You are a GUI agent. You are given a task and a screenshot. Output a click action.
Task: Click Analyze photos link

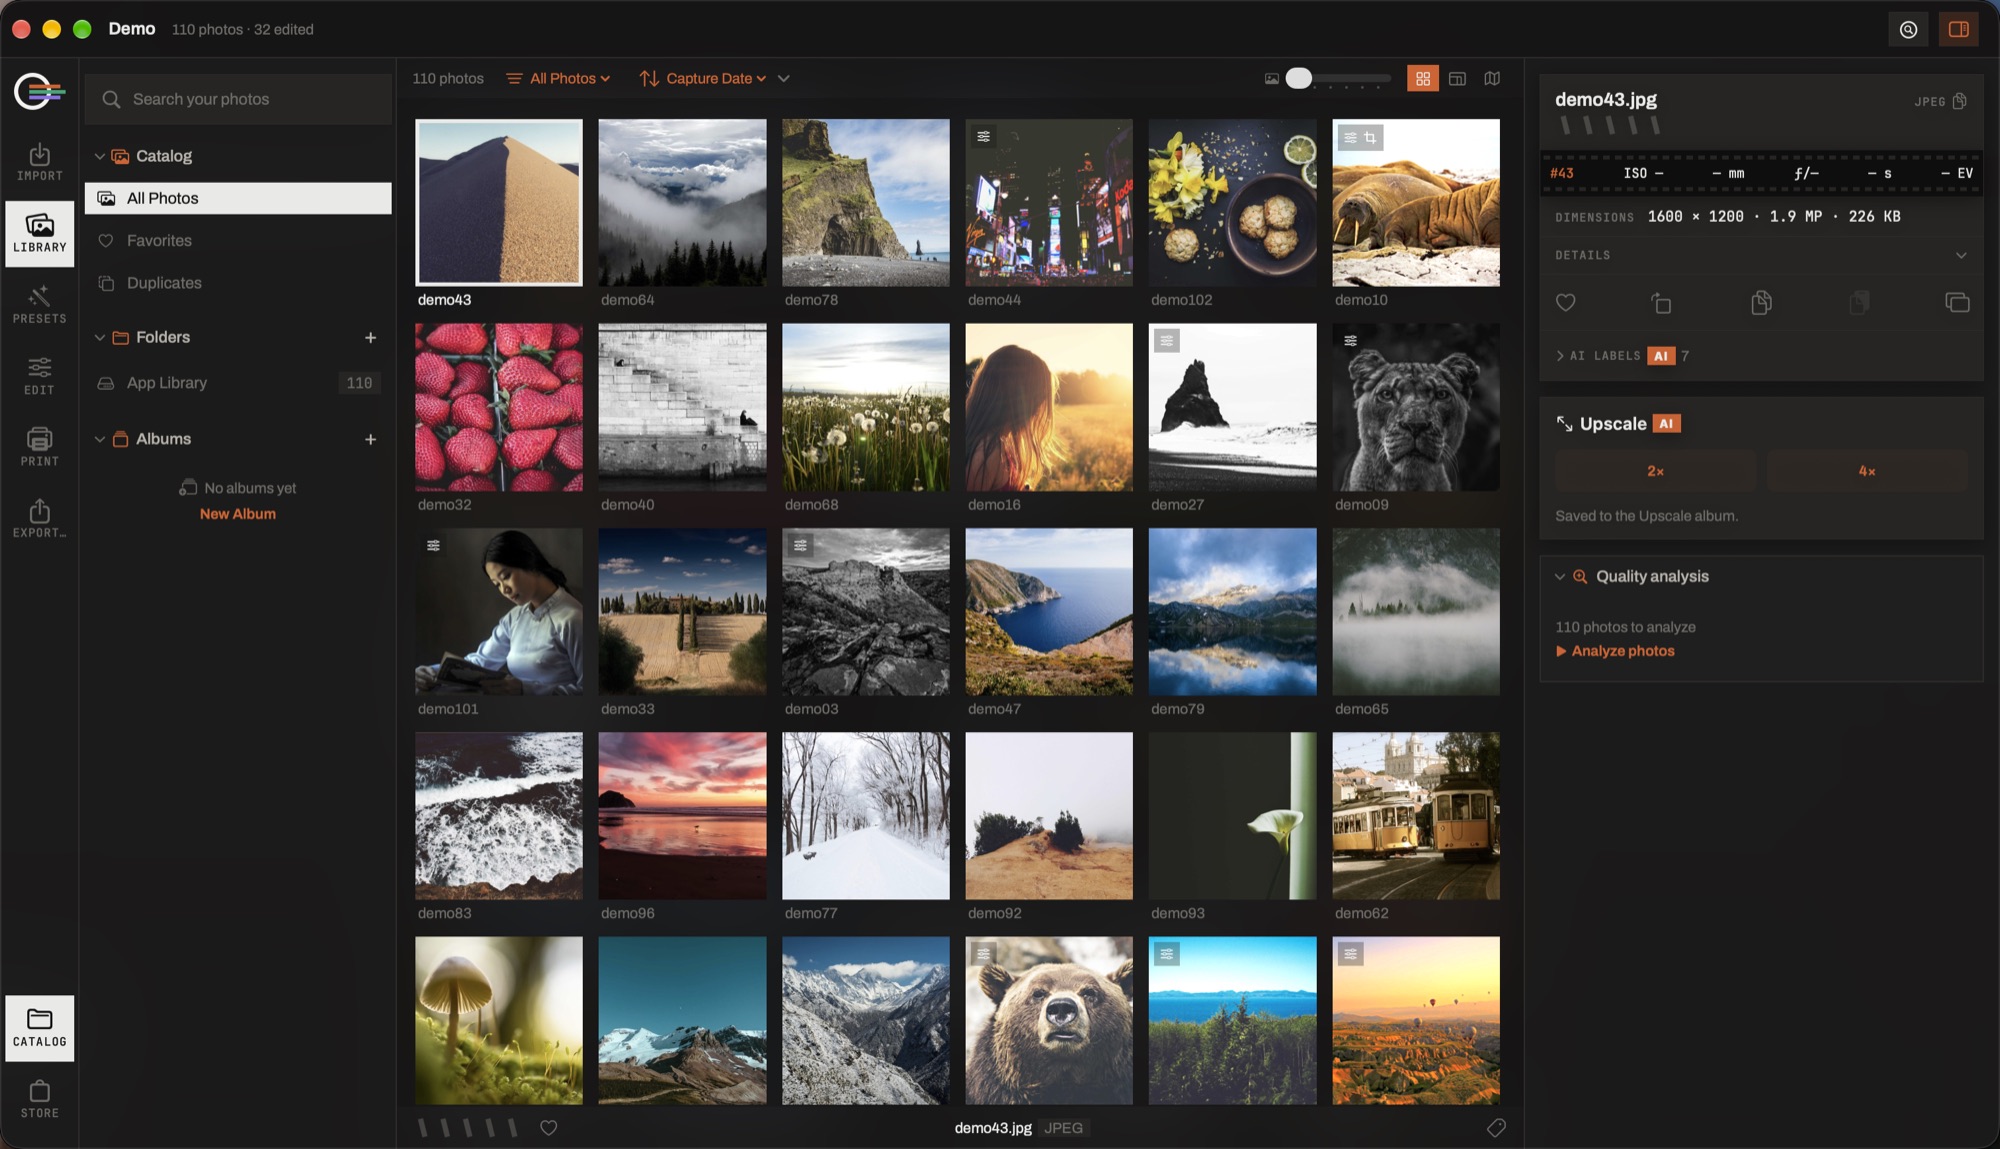point(1615,651)
